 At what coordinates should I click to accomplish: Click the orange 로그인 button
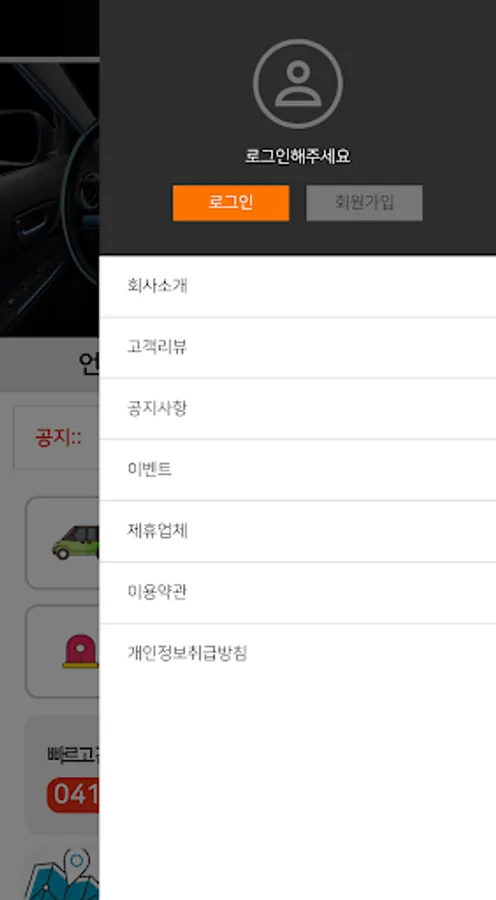pos(231,203)
